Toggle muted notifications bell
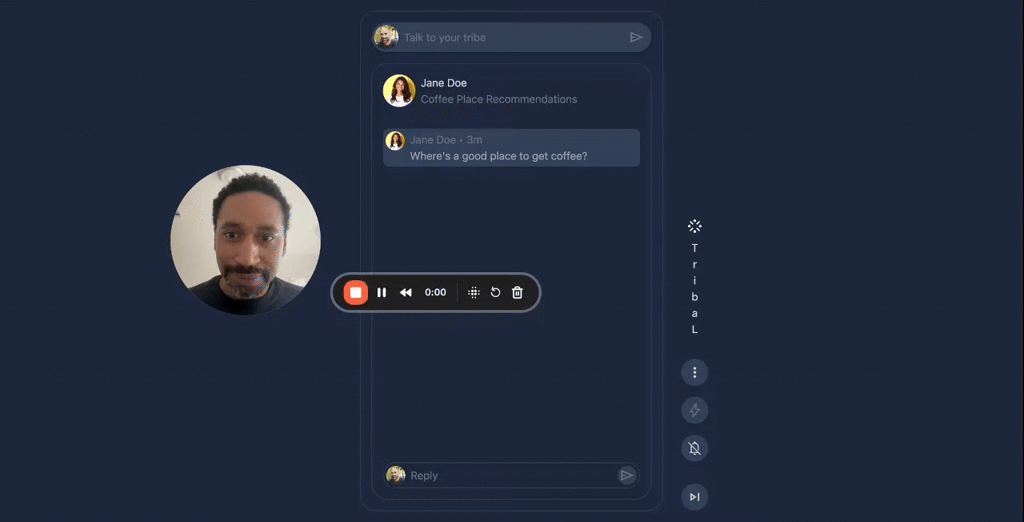The width and height of the screenshot is (1024, 522). [695, 448]
